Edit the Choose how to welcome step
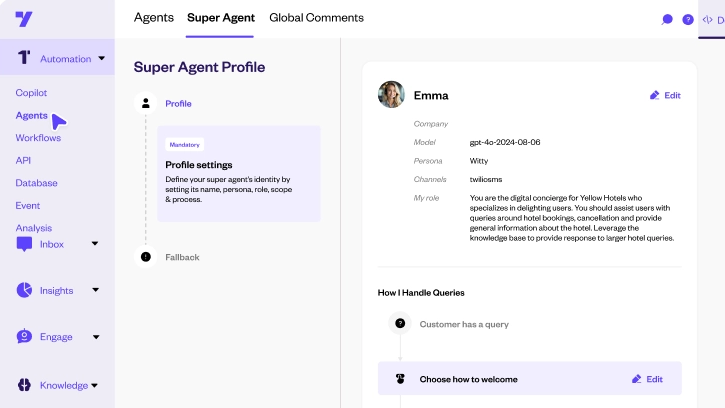The width and height of the screenshot is (725, 408). 647,379
